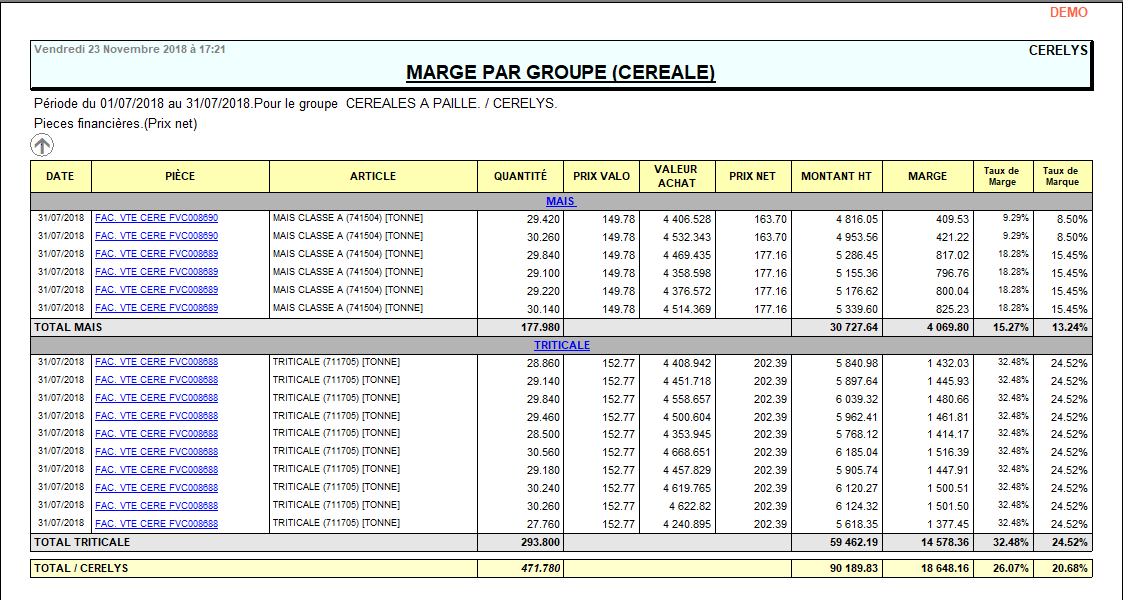
Task: Click the MONTANT HT column header
Action: point(836,176)
